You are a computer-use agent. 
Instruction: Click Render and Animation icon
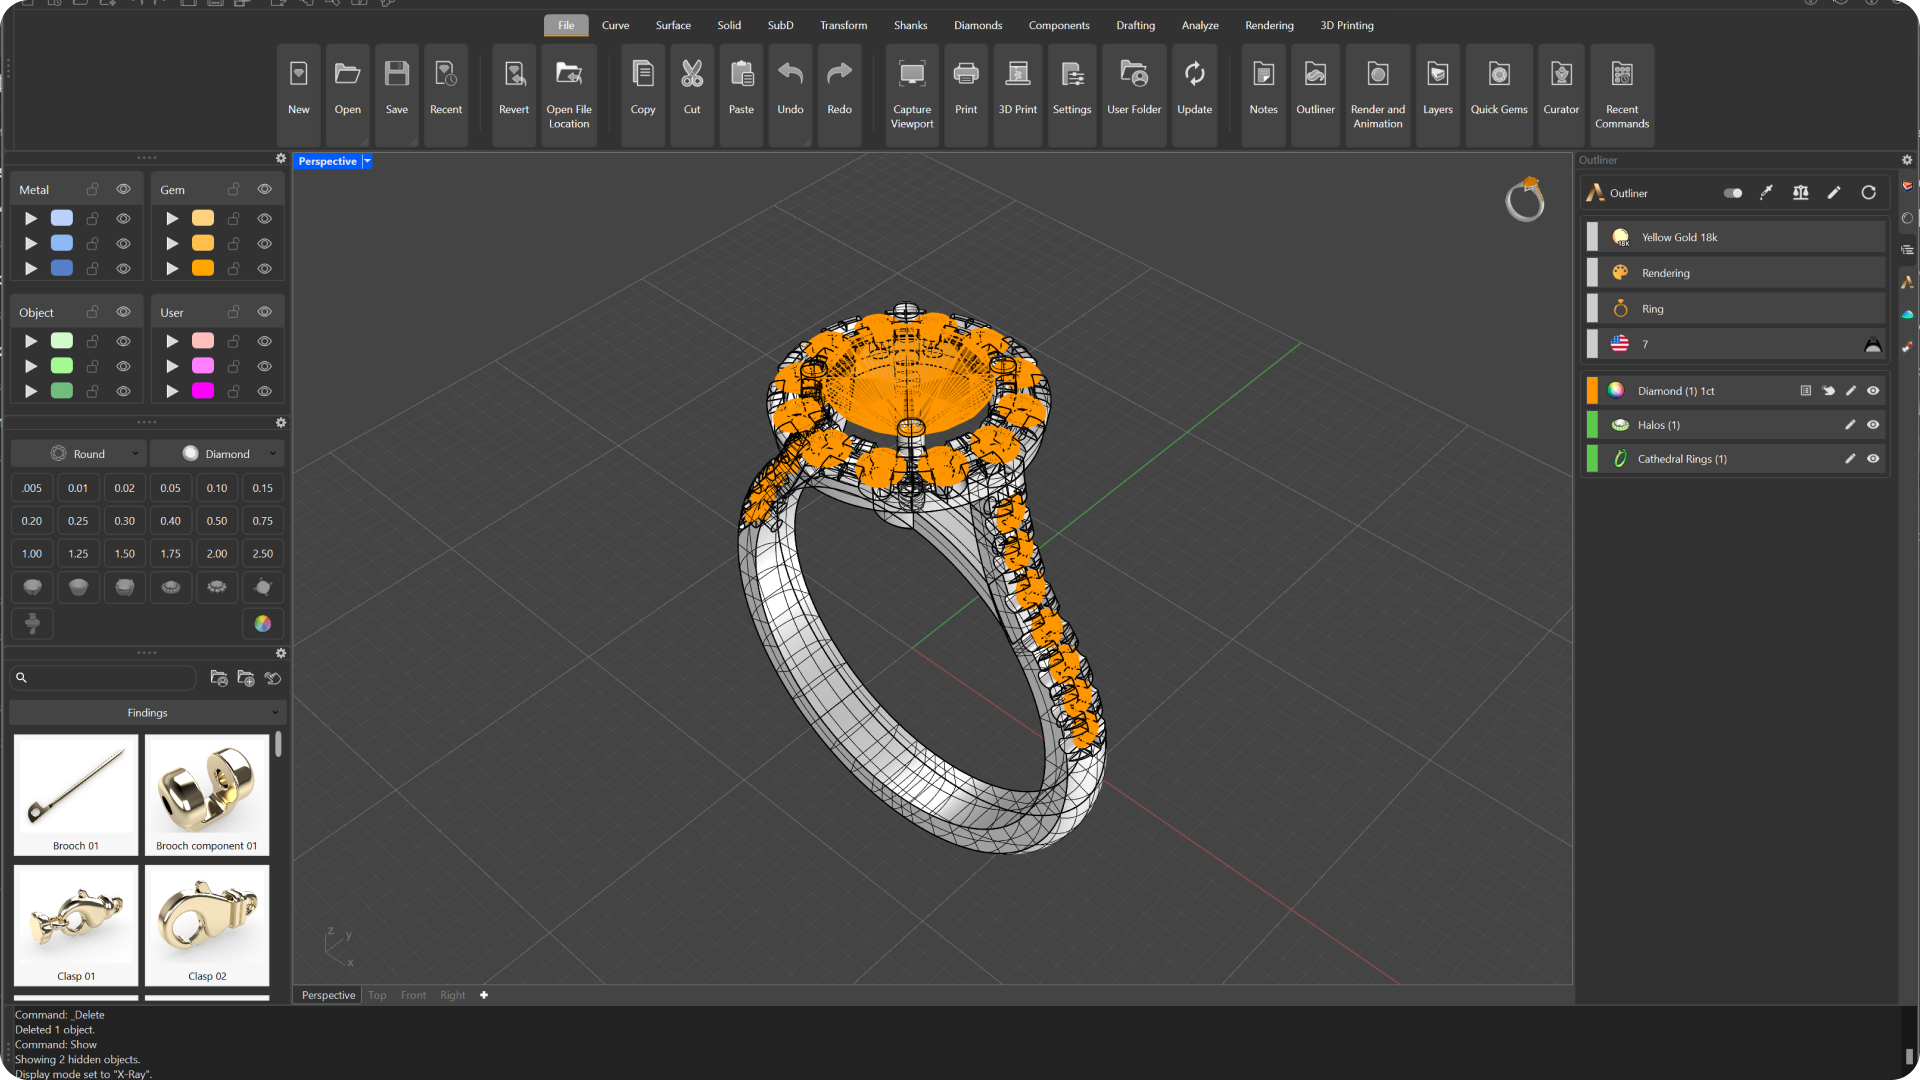(x=1377, y=75)
